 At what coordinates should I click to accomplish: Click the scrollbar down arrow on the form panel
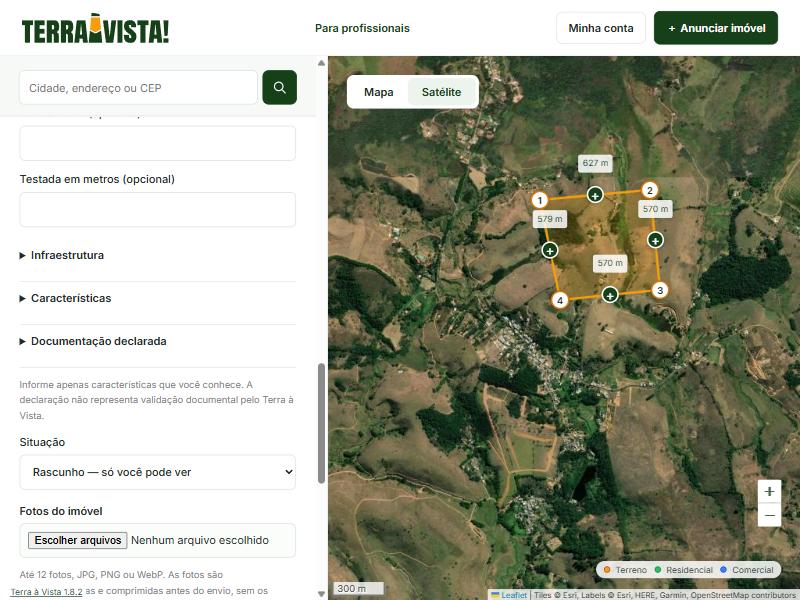point(321,593)
